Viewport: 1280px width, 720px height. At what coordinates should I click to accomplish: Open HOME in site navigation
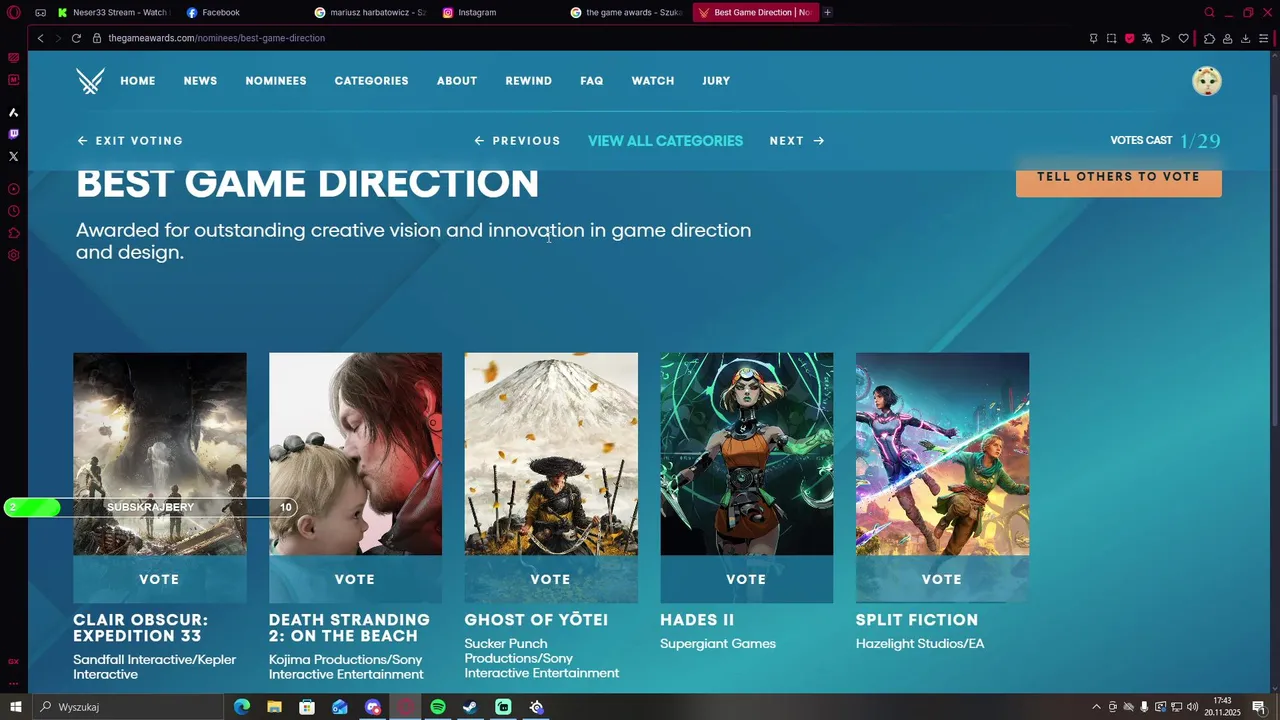coord(138,81)
